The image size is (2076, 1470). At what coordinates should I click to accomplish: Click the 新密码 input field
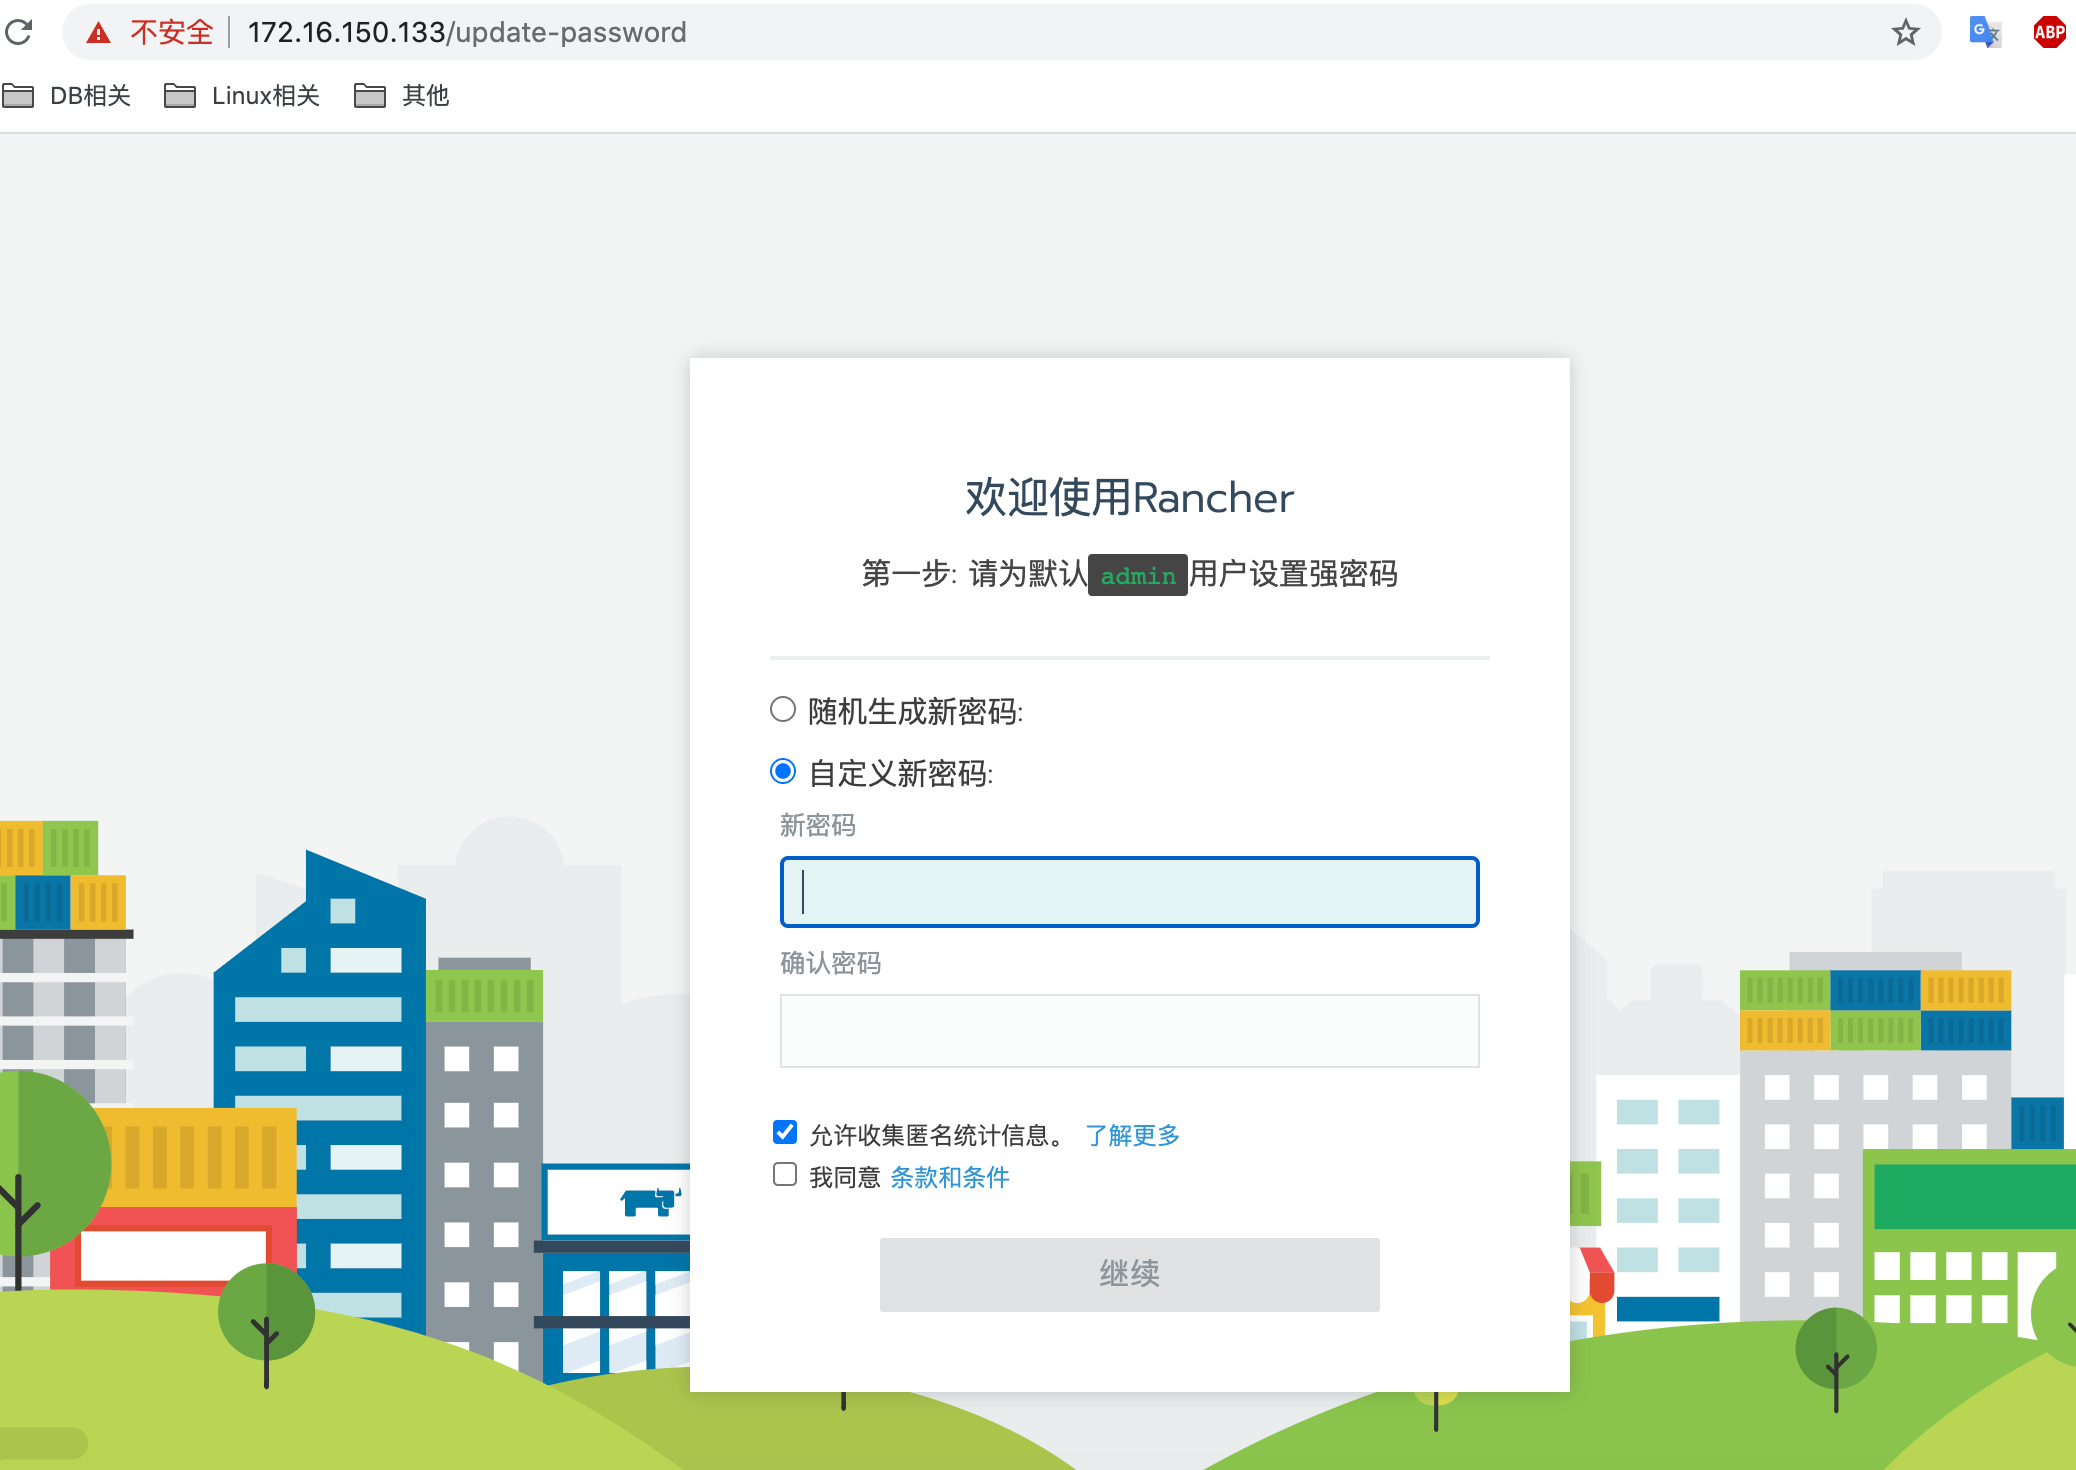[1129, 892]
